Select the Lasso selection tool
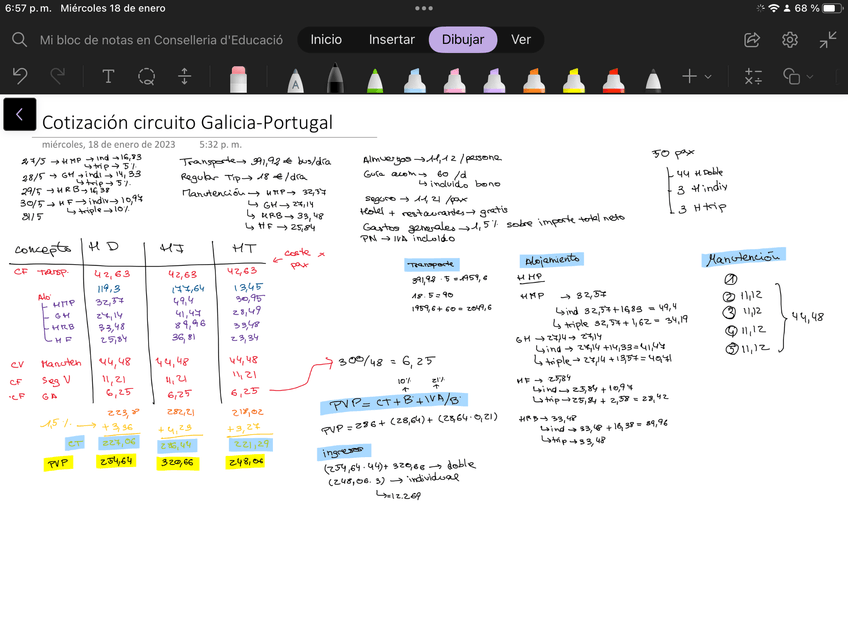This screenshot has width=848, height=636. click(146, 76)
